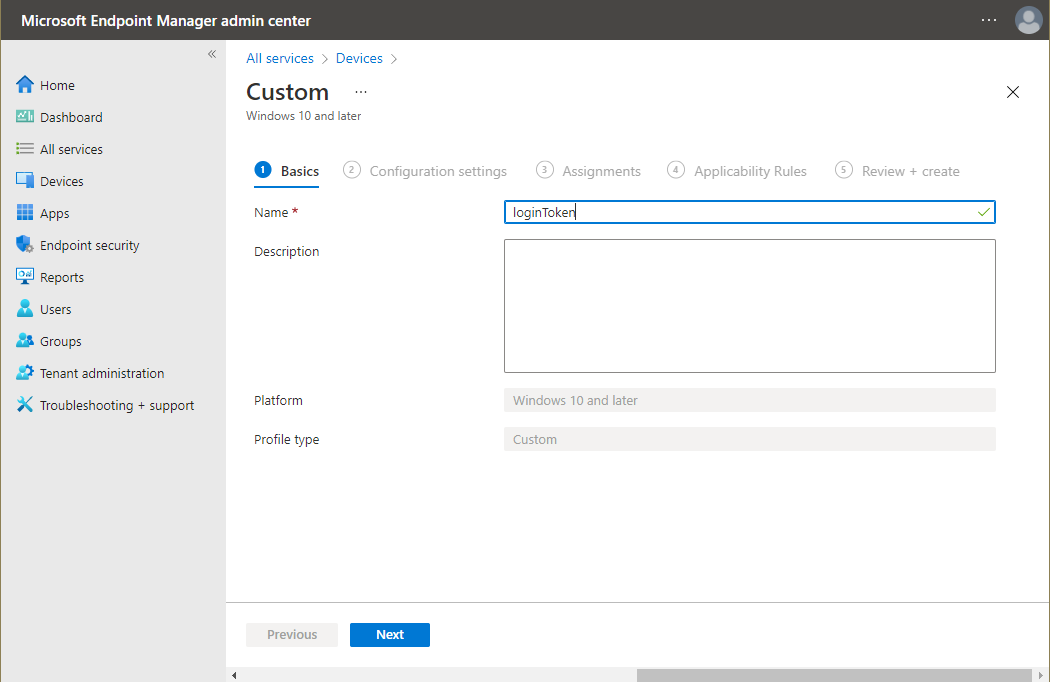Open Home from the sidebar label
This screenshot has width=1050, height=682.
click(x=57, y=85)
